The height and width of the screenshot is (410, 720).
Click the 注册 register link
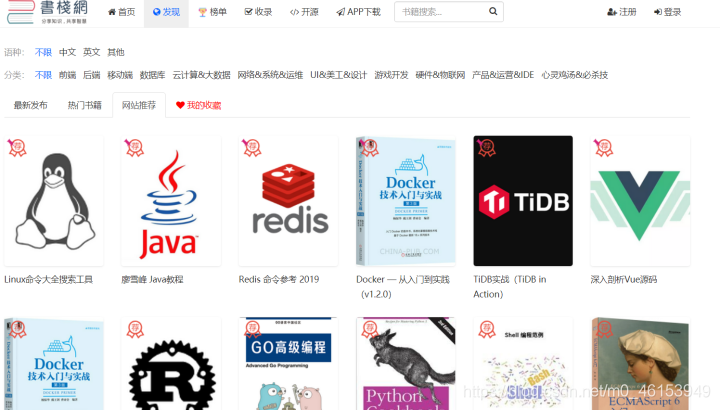pos(621,12)
